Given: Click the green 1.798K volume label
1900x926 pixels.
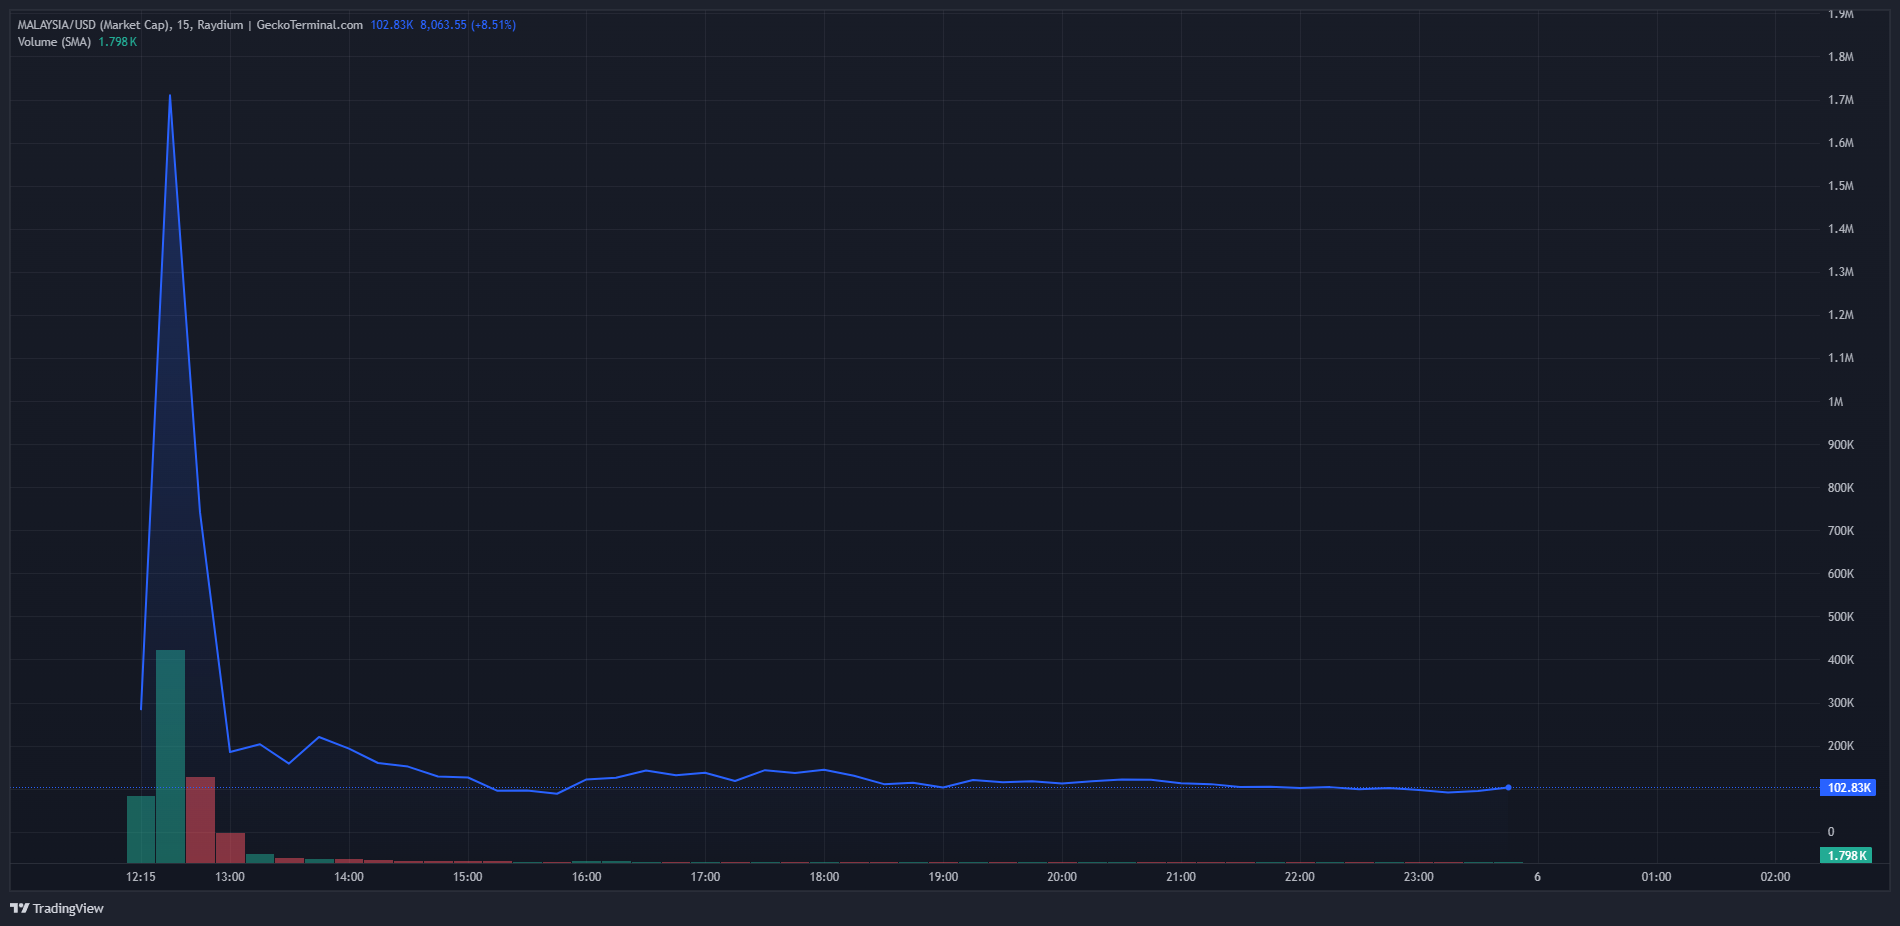Looking at the screenshot, I should tap(1846, 856).
